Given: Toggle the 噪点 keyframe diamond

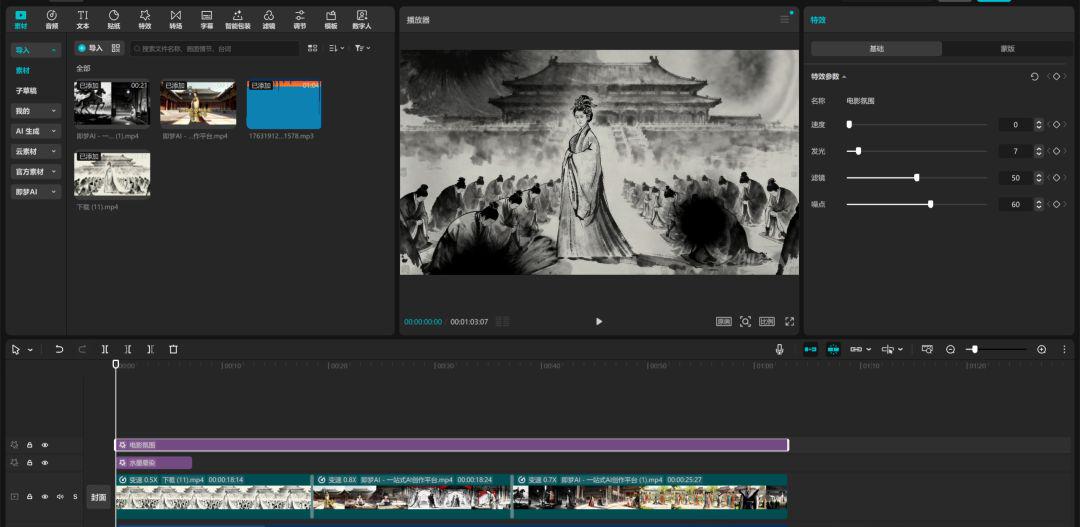Looking at the screenshot, I should coord(1056,205).
